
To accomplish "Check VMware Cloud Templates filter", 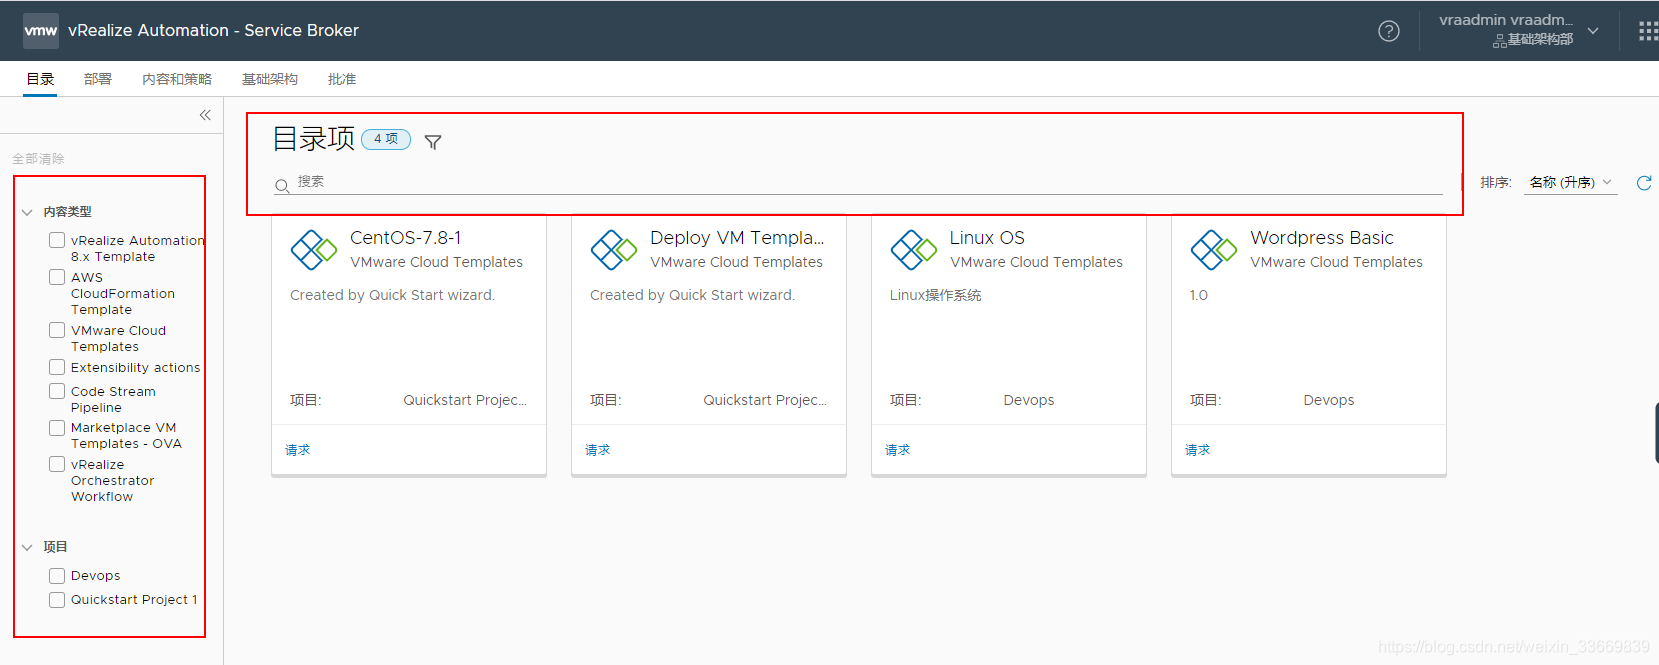I will click(x=57, y=330).
